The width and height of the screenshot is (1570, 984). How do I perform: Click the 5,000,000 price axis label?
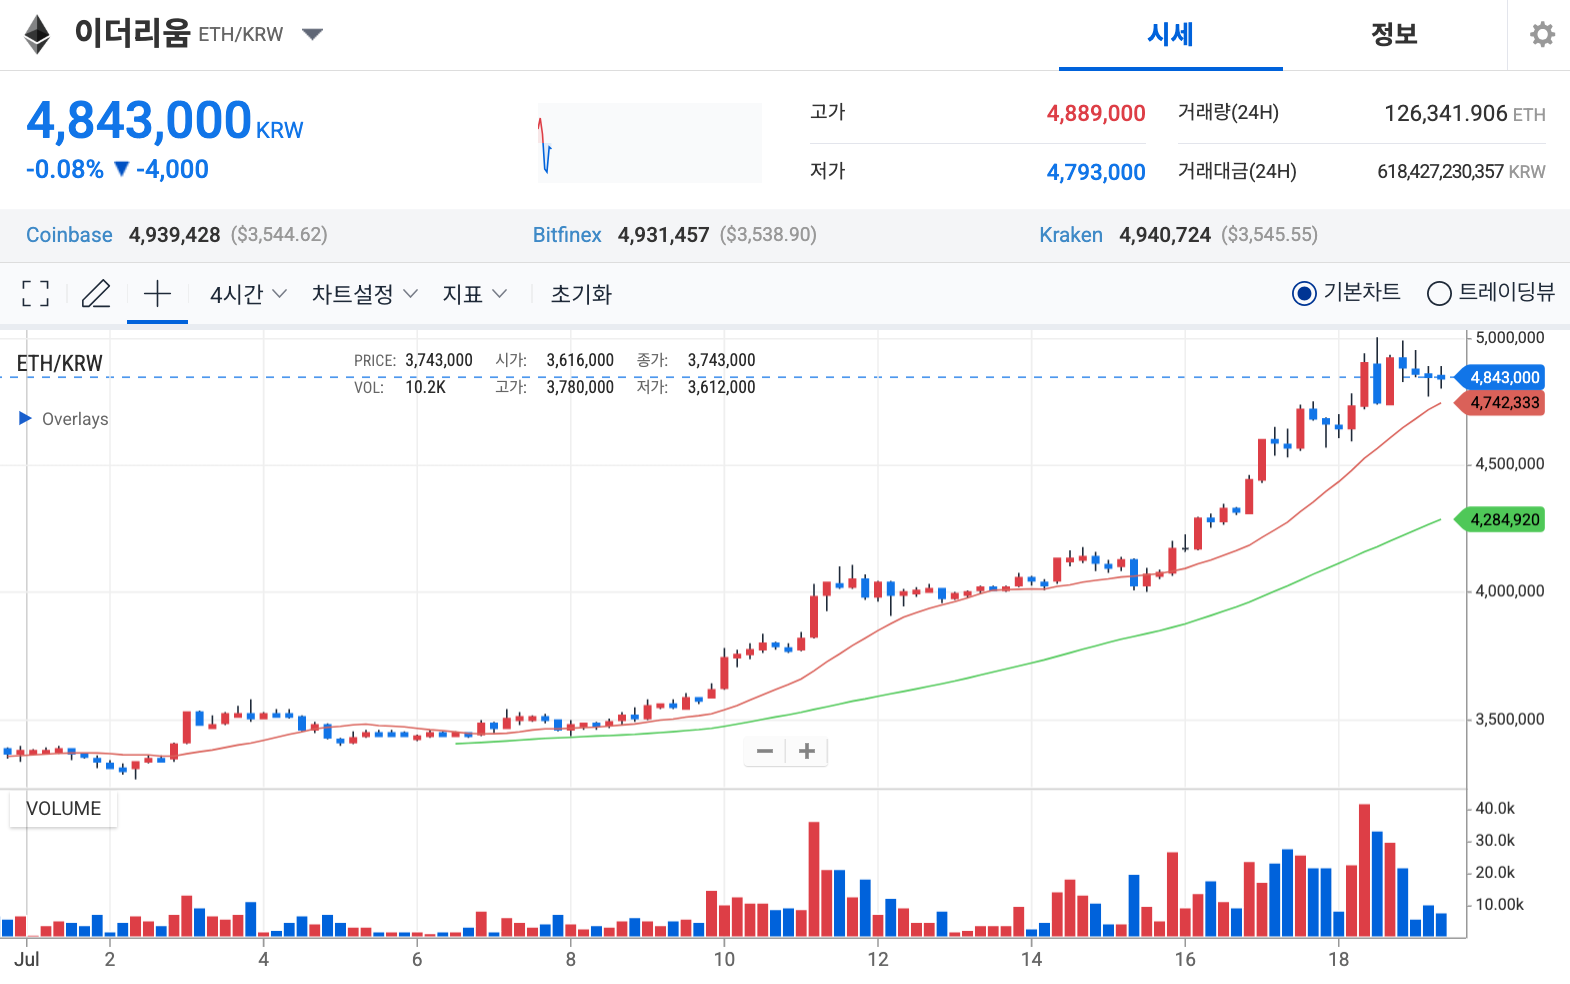pyautogui.click(x=1510, y=338)
